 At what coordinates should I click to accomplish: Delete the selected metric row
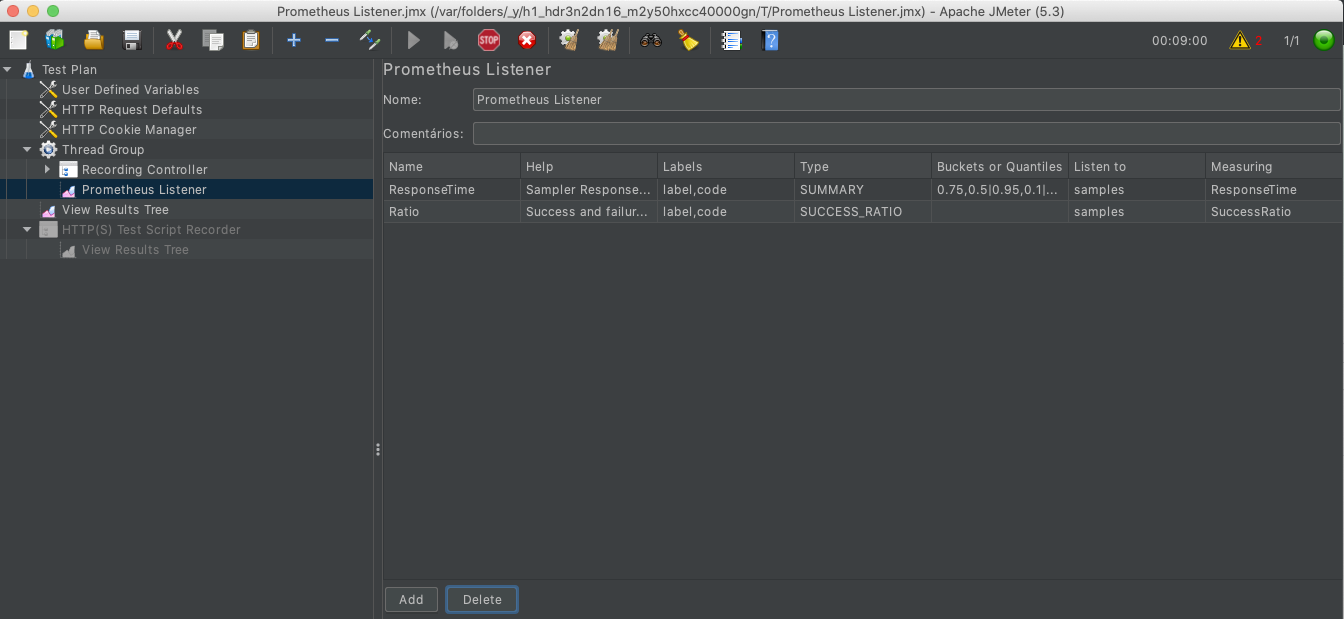pos(482,599)
